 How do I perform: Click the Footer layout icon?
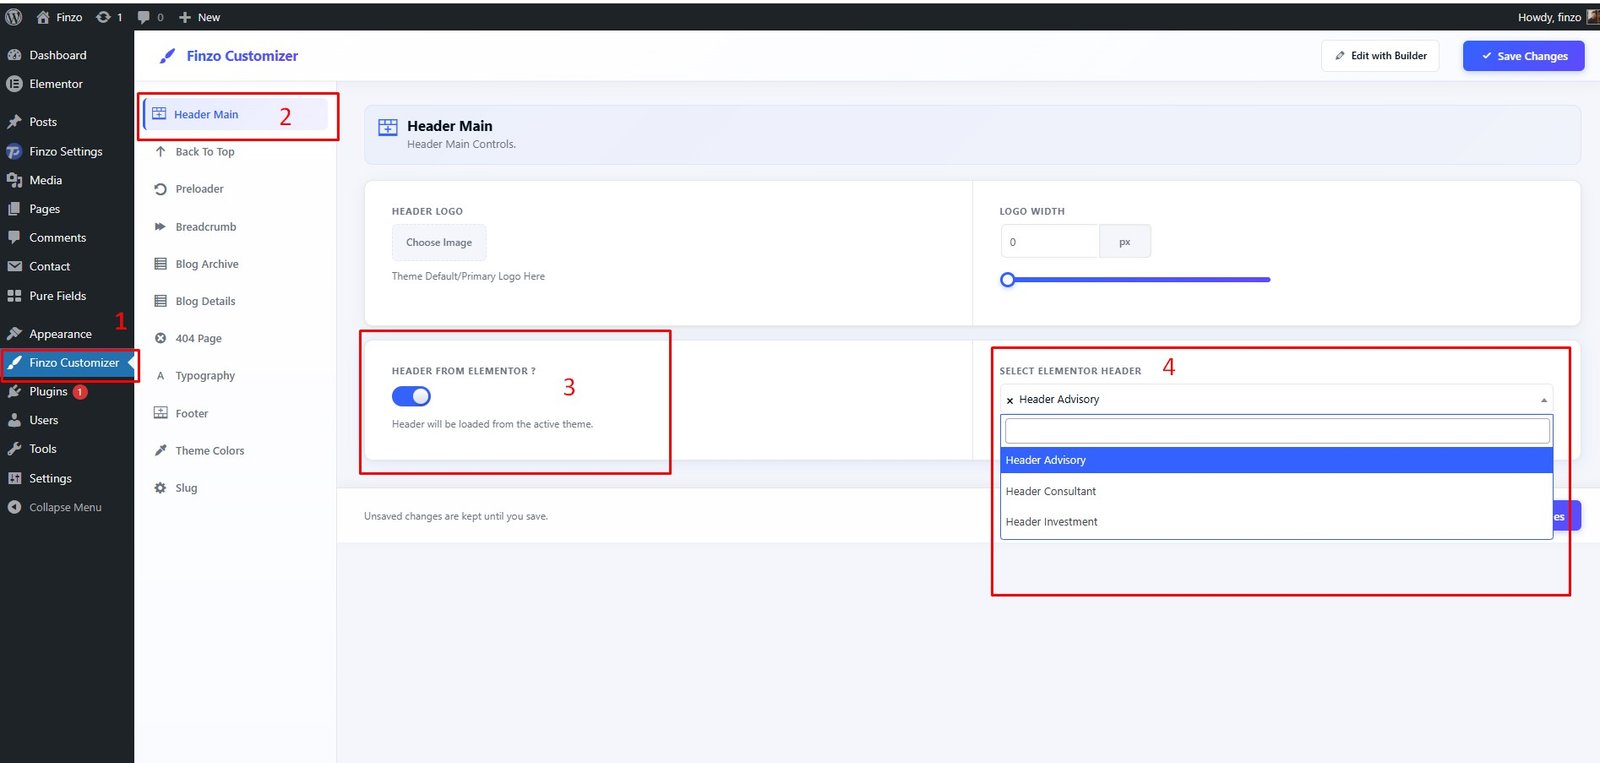pyautogui.click(x=160, y=413)
